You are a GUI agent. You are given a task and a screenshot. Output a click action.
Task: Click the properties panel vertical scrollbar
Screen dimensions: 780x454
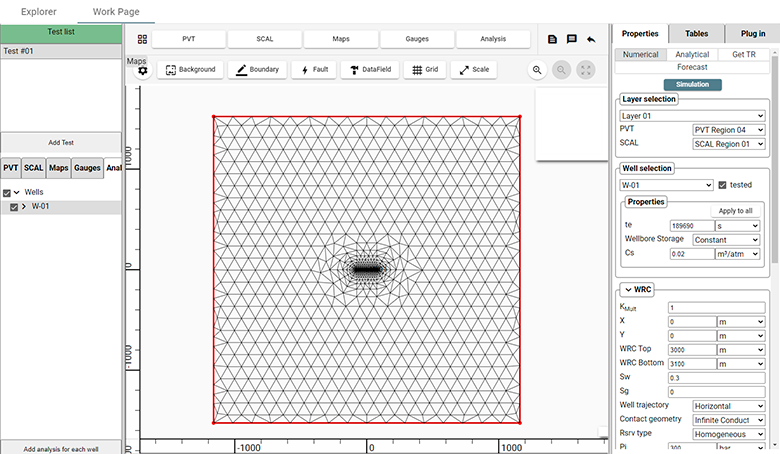point(775,159)
